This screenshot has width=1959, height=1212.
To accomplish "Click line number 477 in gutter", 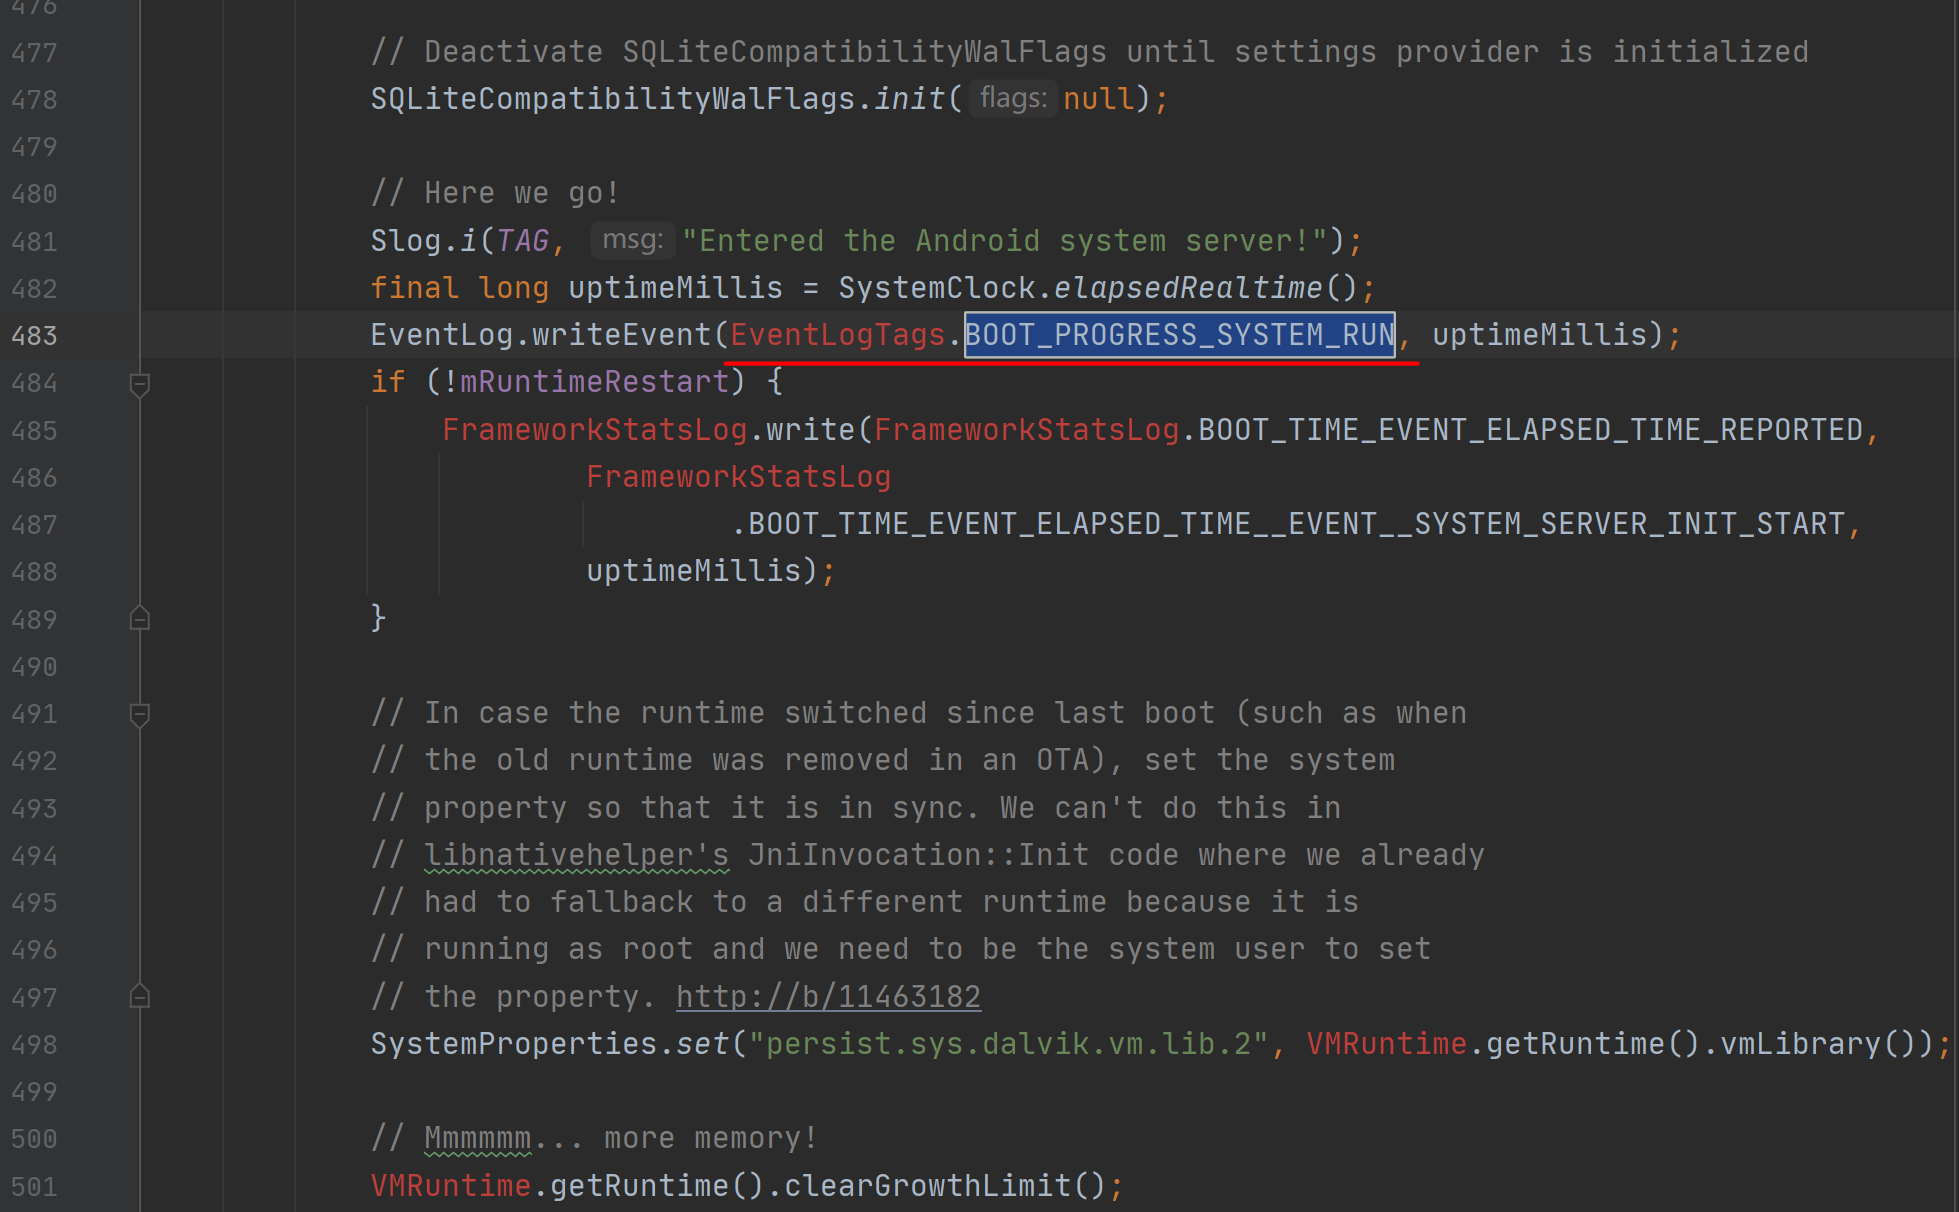I will 34,52.
